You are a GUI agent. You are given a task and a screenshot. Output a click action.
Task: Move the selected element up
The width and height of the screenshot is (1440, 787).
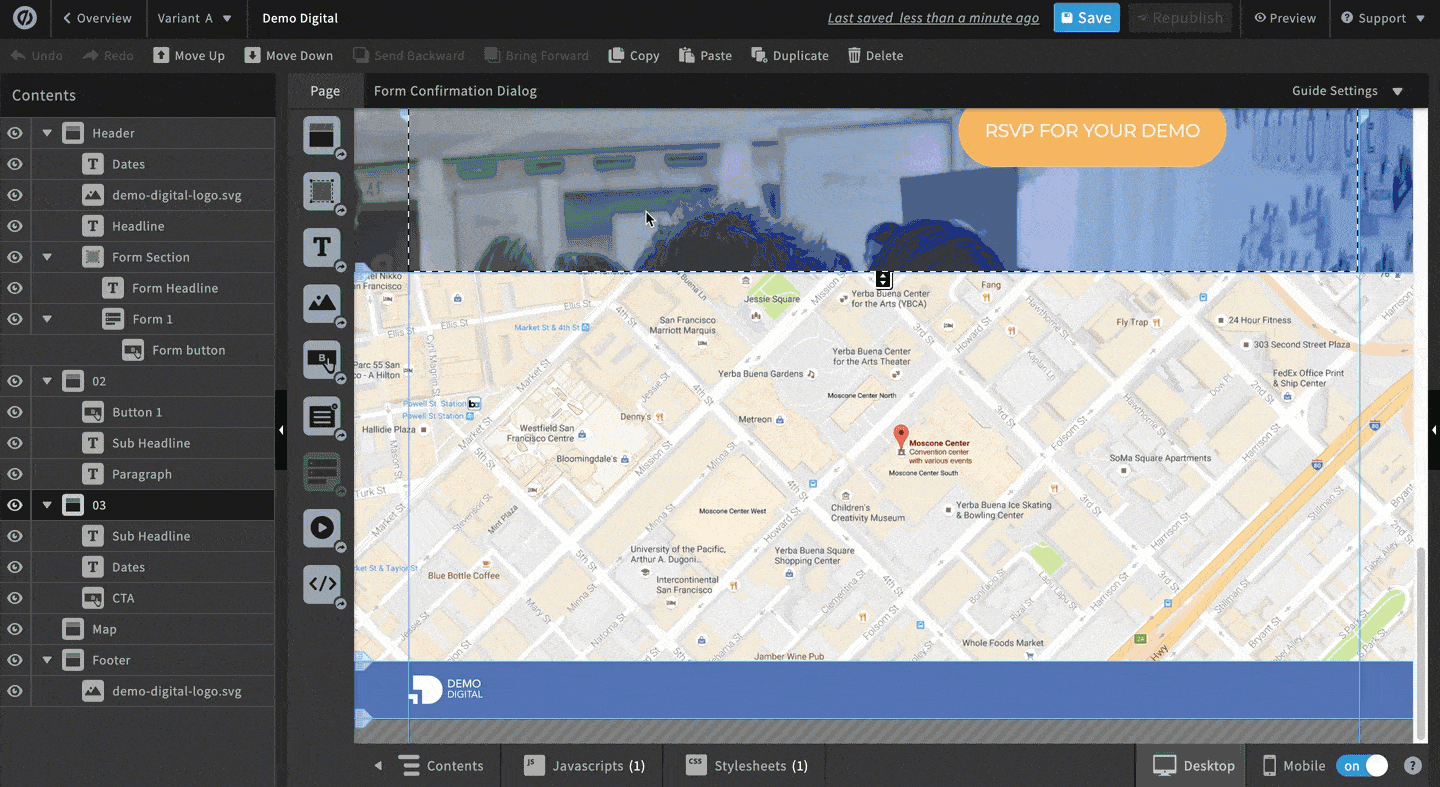click(x=189, y=55)
